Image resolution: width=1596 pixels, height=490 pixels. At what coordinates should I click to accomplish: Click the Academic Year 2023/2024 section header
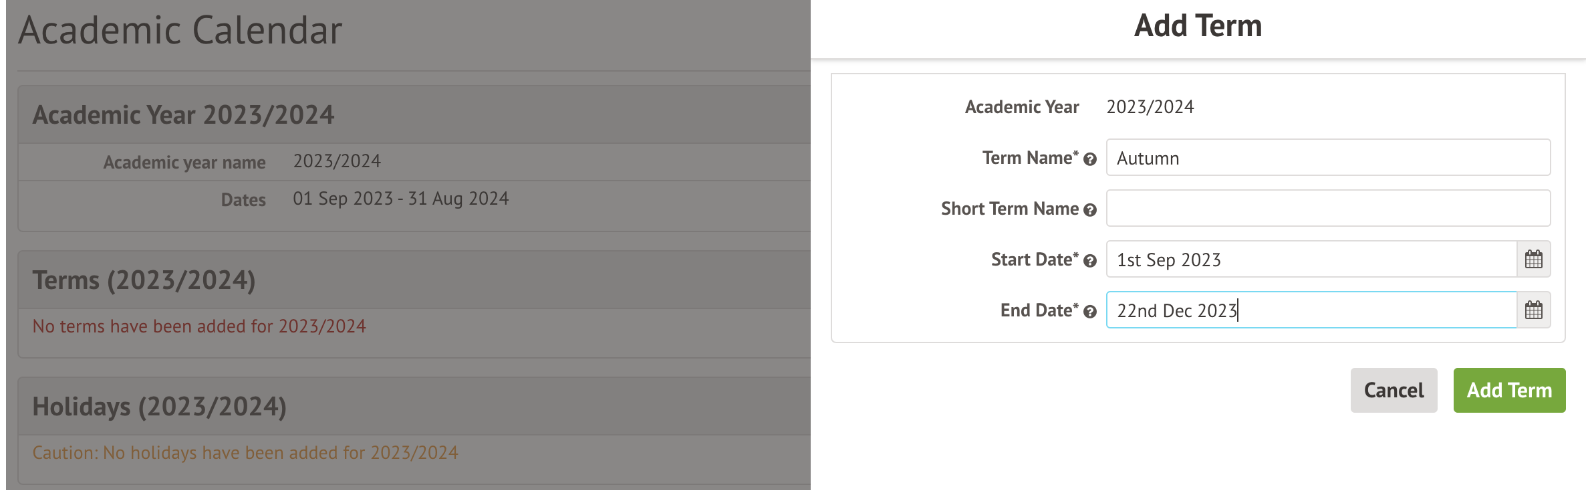(183, 115)
